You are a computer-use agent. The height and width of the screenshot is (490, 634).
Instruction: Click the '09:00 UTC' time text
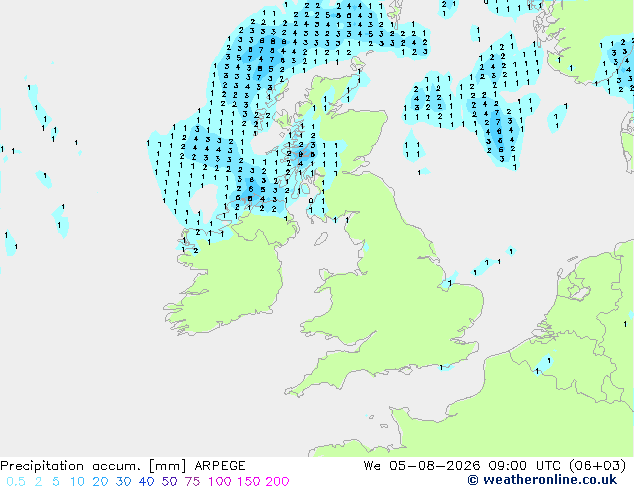pyautogui.click(x=527, y=466)
